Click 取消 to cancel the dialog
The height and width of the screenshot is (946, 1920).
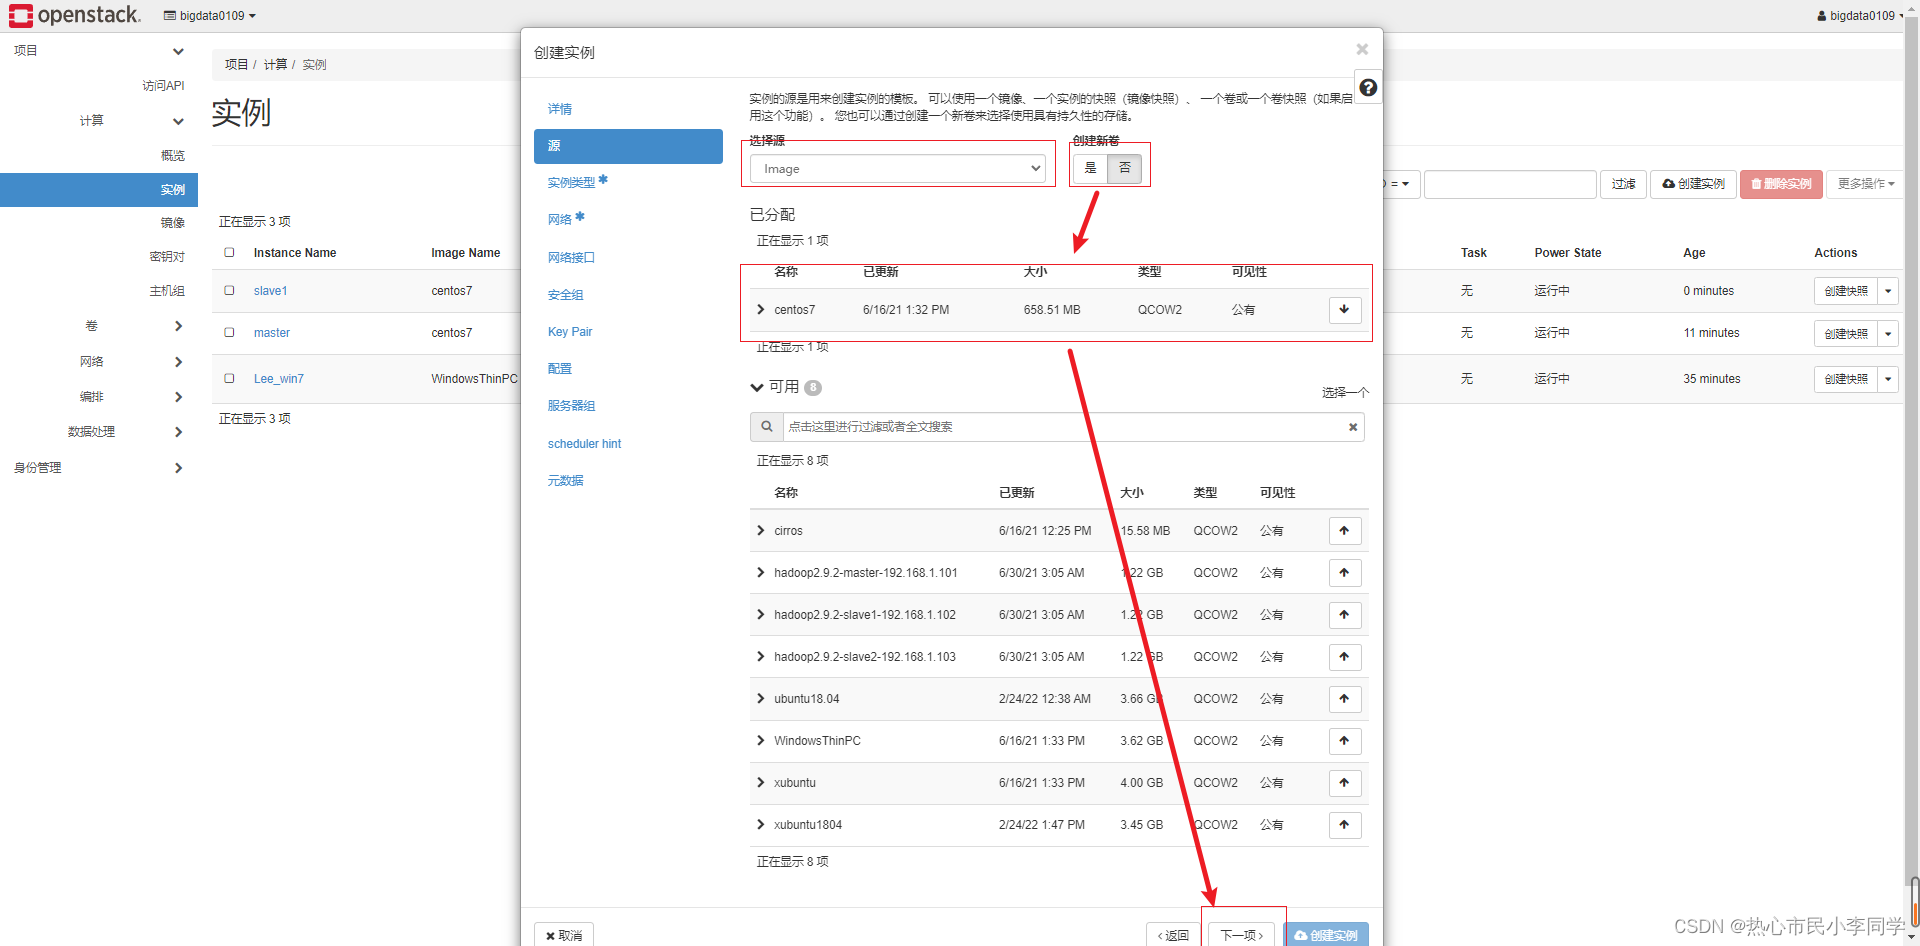(564, 935)
